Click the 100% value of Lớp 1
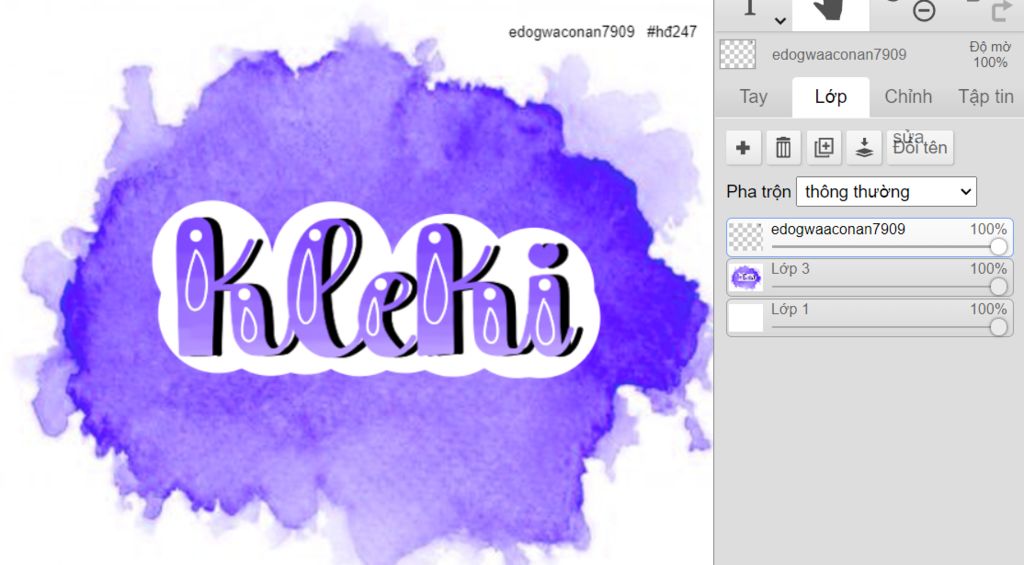The width and height of the screenshot is (1024, 565). (x=988, y=309)
